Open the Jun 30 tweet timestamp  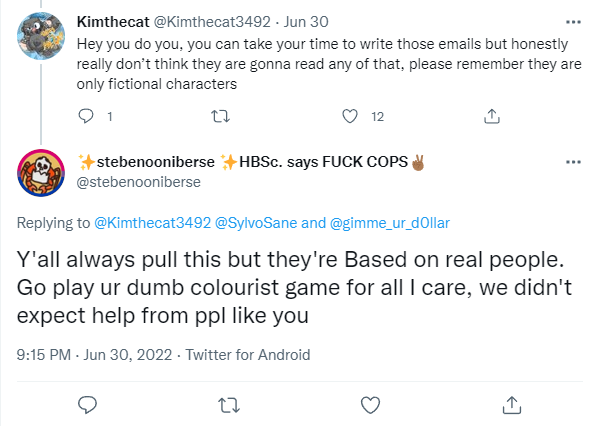tap(306, 22)
